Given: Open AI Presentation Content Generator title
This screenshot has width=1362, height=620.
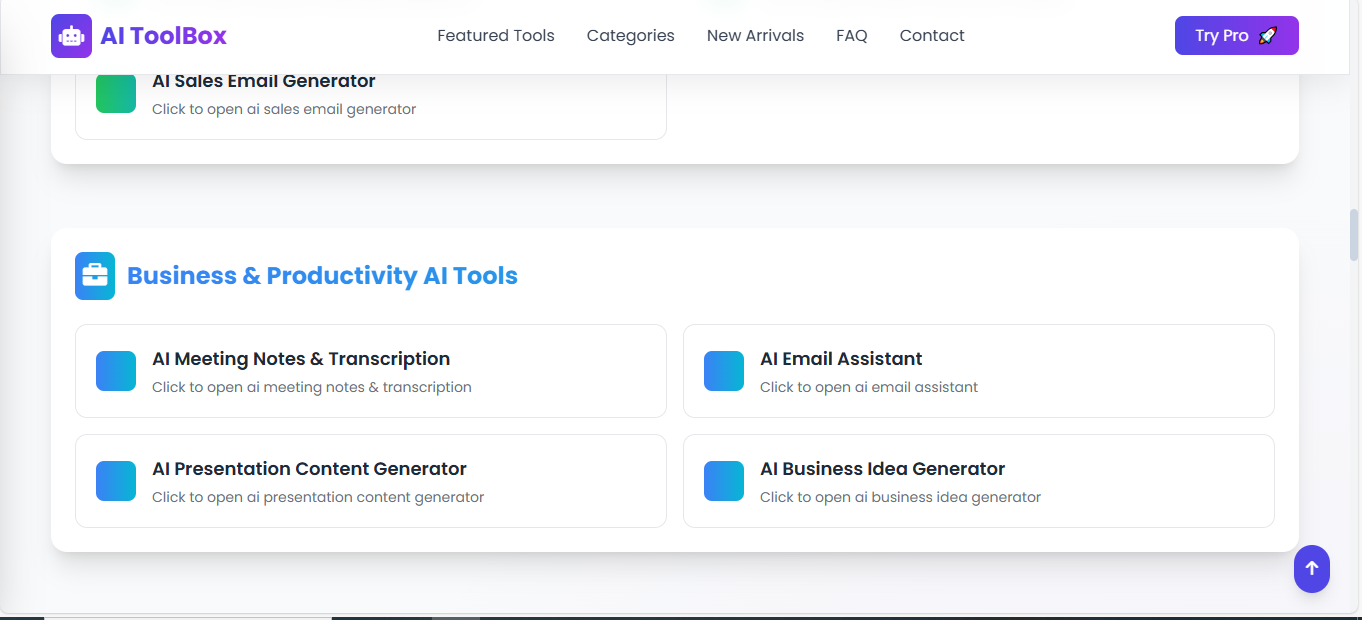Looking at the screenshot, I should point(309,469).
